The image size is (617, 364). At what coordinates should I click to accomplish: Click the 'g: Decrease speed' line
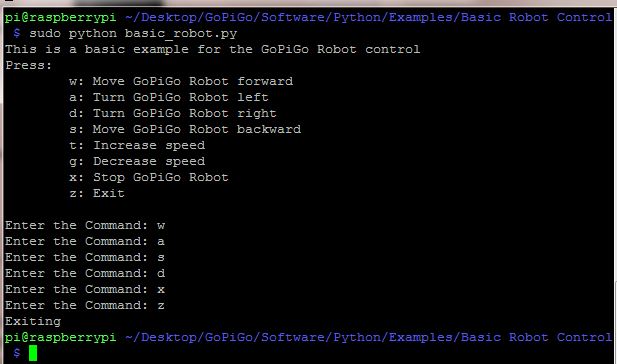137,162
